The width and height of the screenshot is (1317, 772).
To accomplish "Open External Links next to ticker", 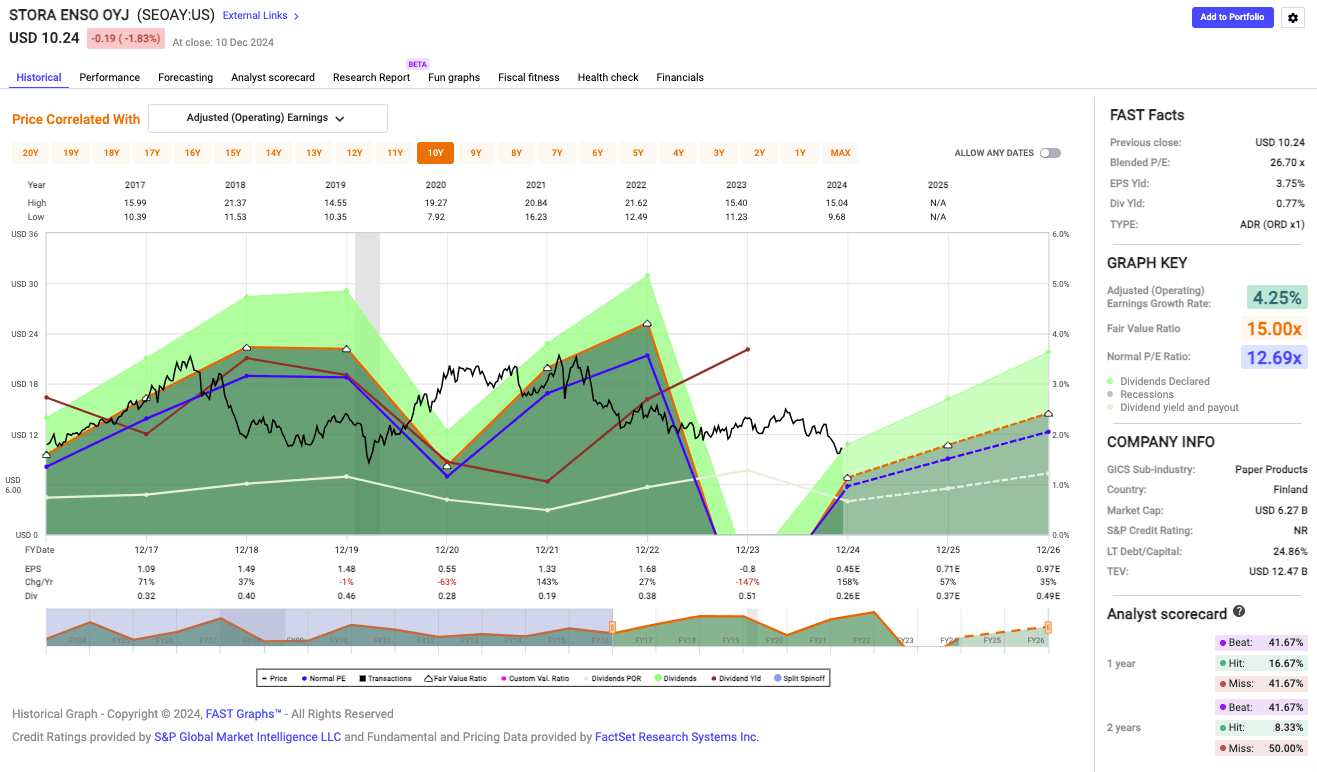I will [254, 15].
